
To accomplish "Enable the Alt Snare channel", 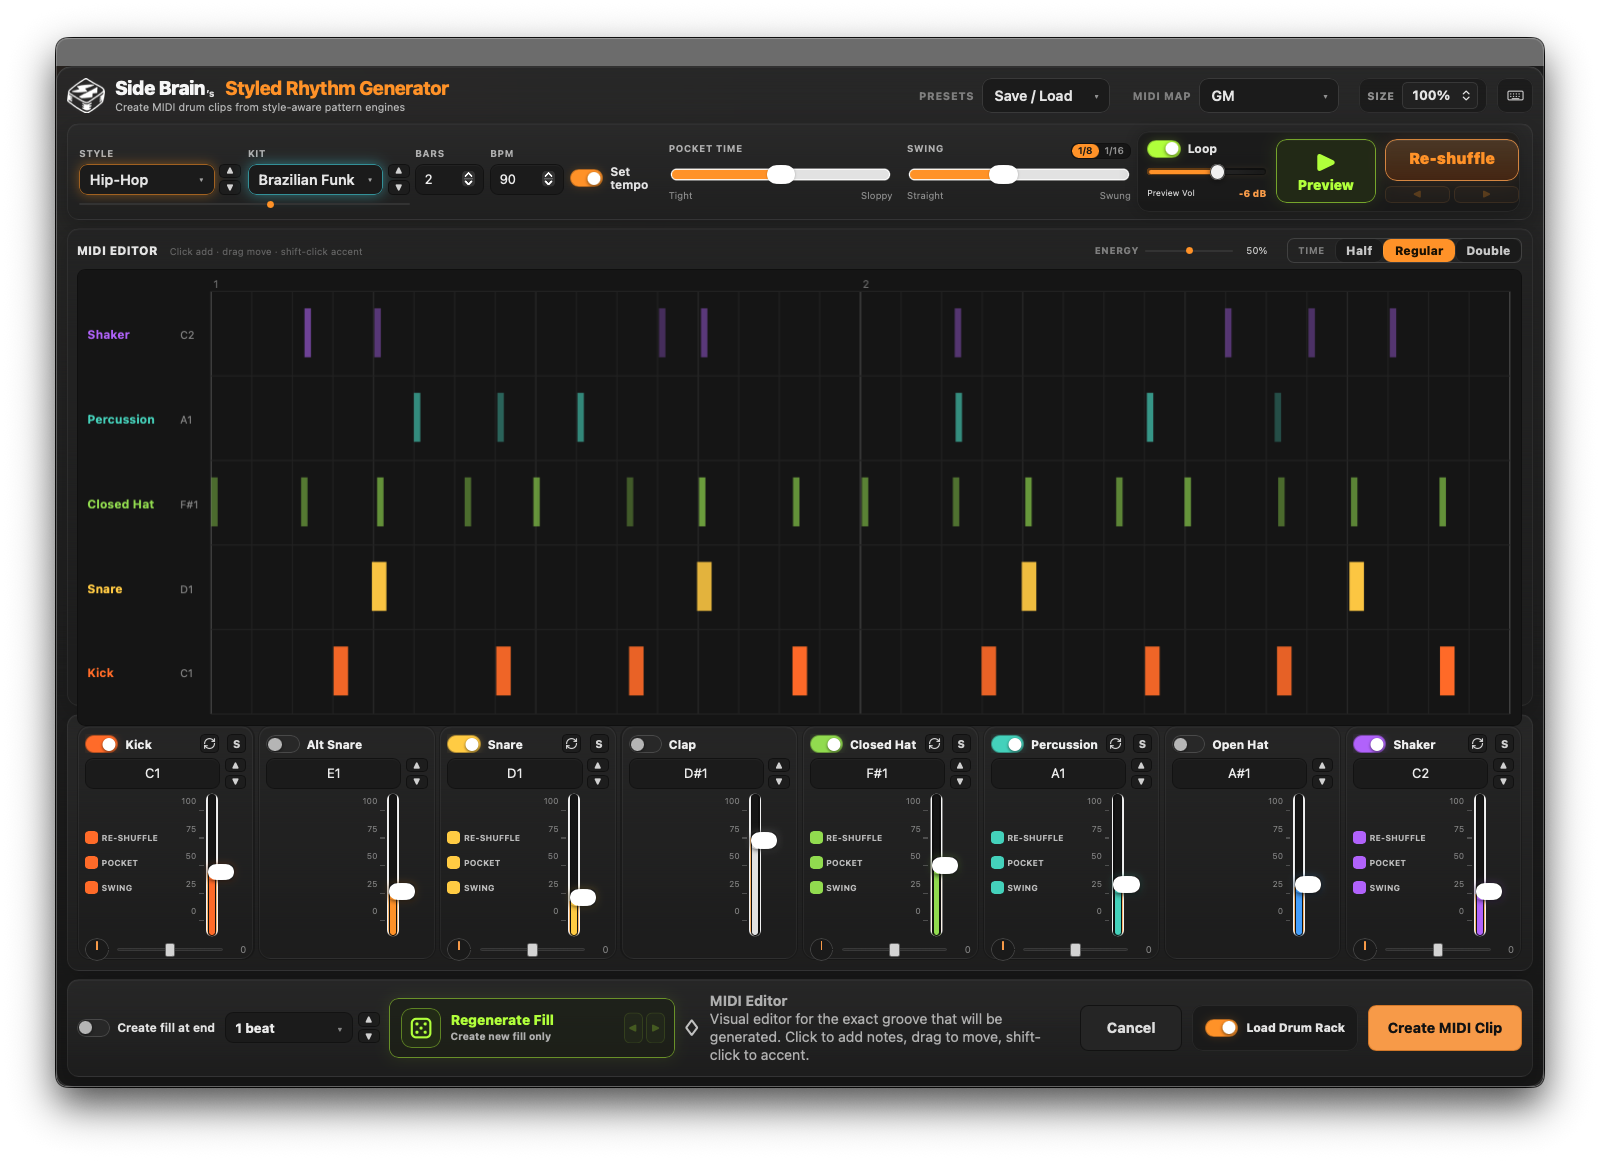I will [x=283, y=744].
